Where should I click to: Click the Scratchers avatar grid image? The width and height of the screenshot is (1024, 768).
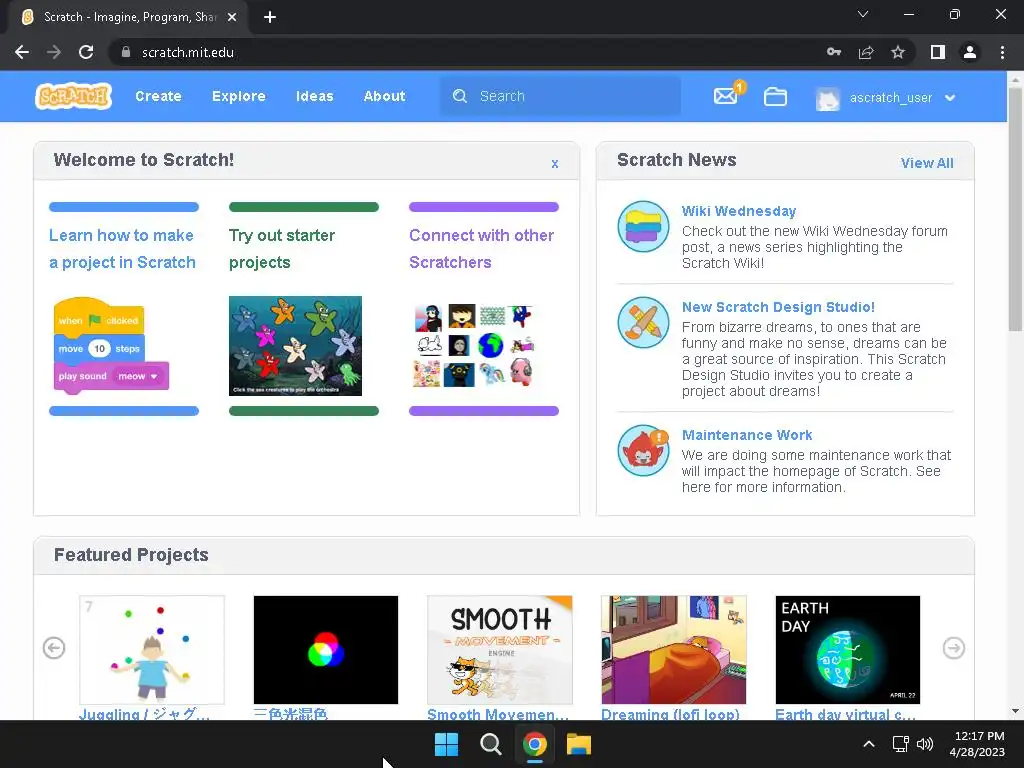474,345
